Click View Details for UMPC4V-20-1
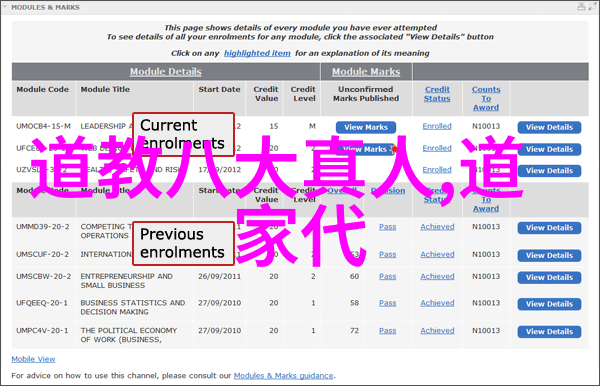This screenshot has height=386, width=600. [x=549, y=332]
